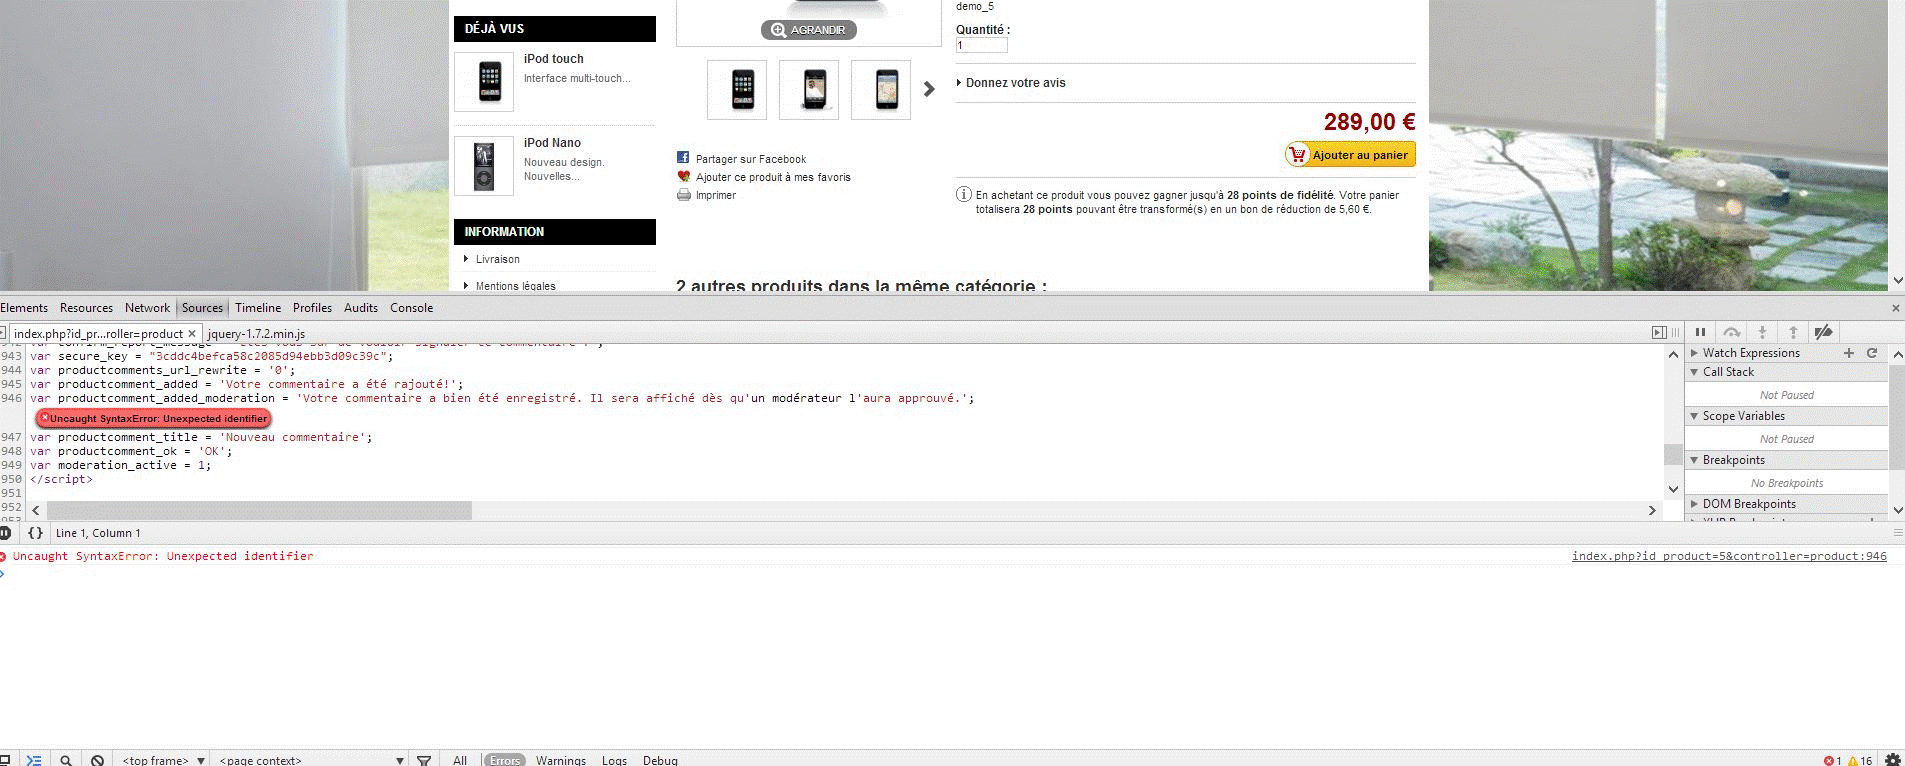Click Ajouter ce produit à mes favoris
Screen dimensions: 1905x766
(x=773, y=177)
